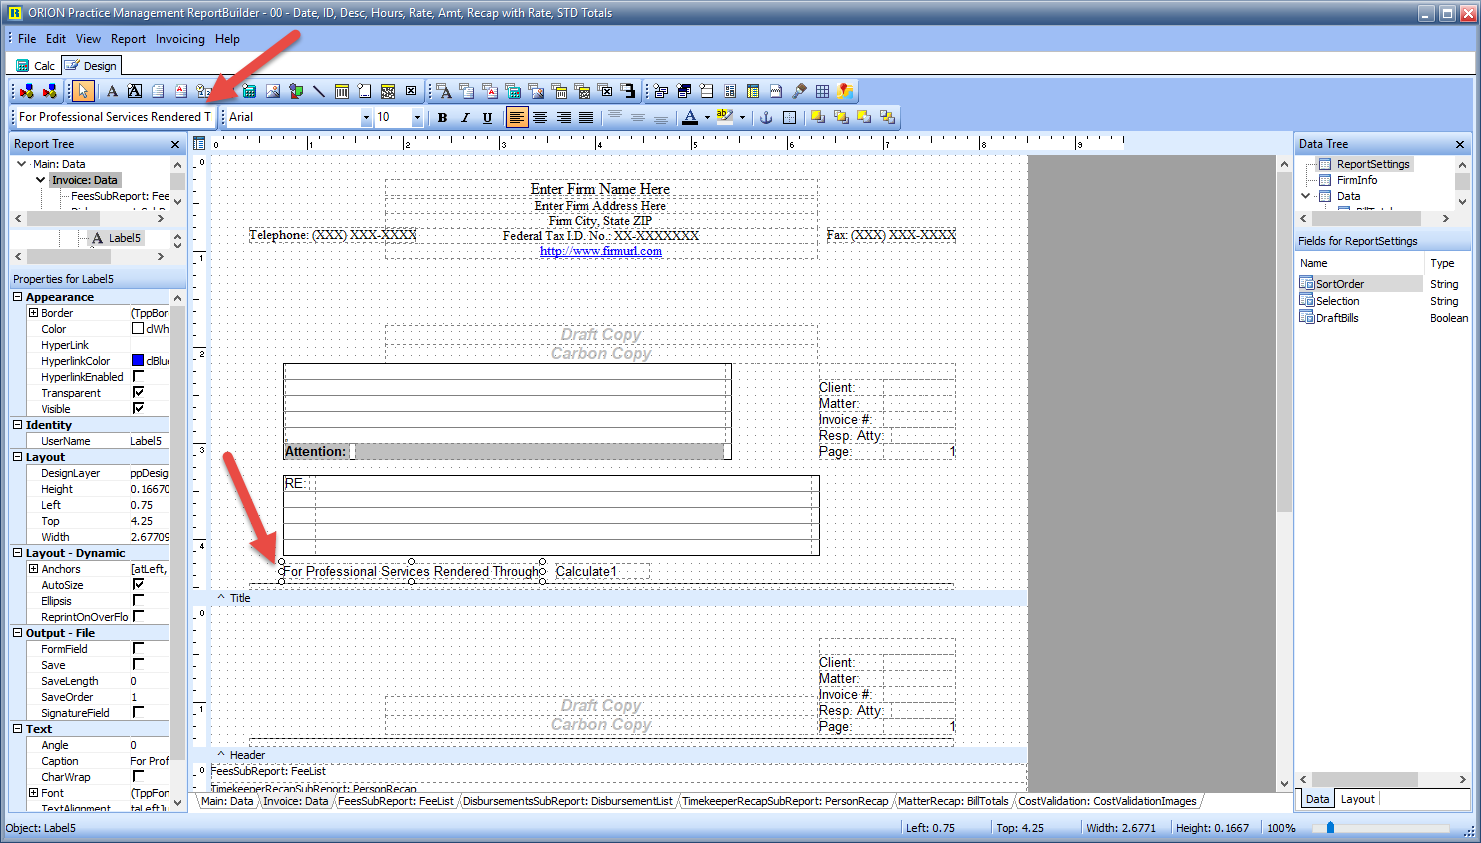
Task: Close the Data Tree panel
Action: coord(1460,145)
